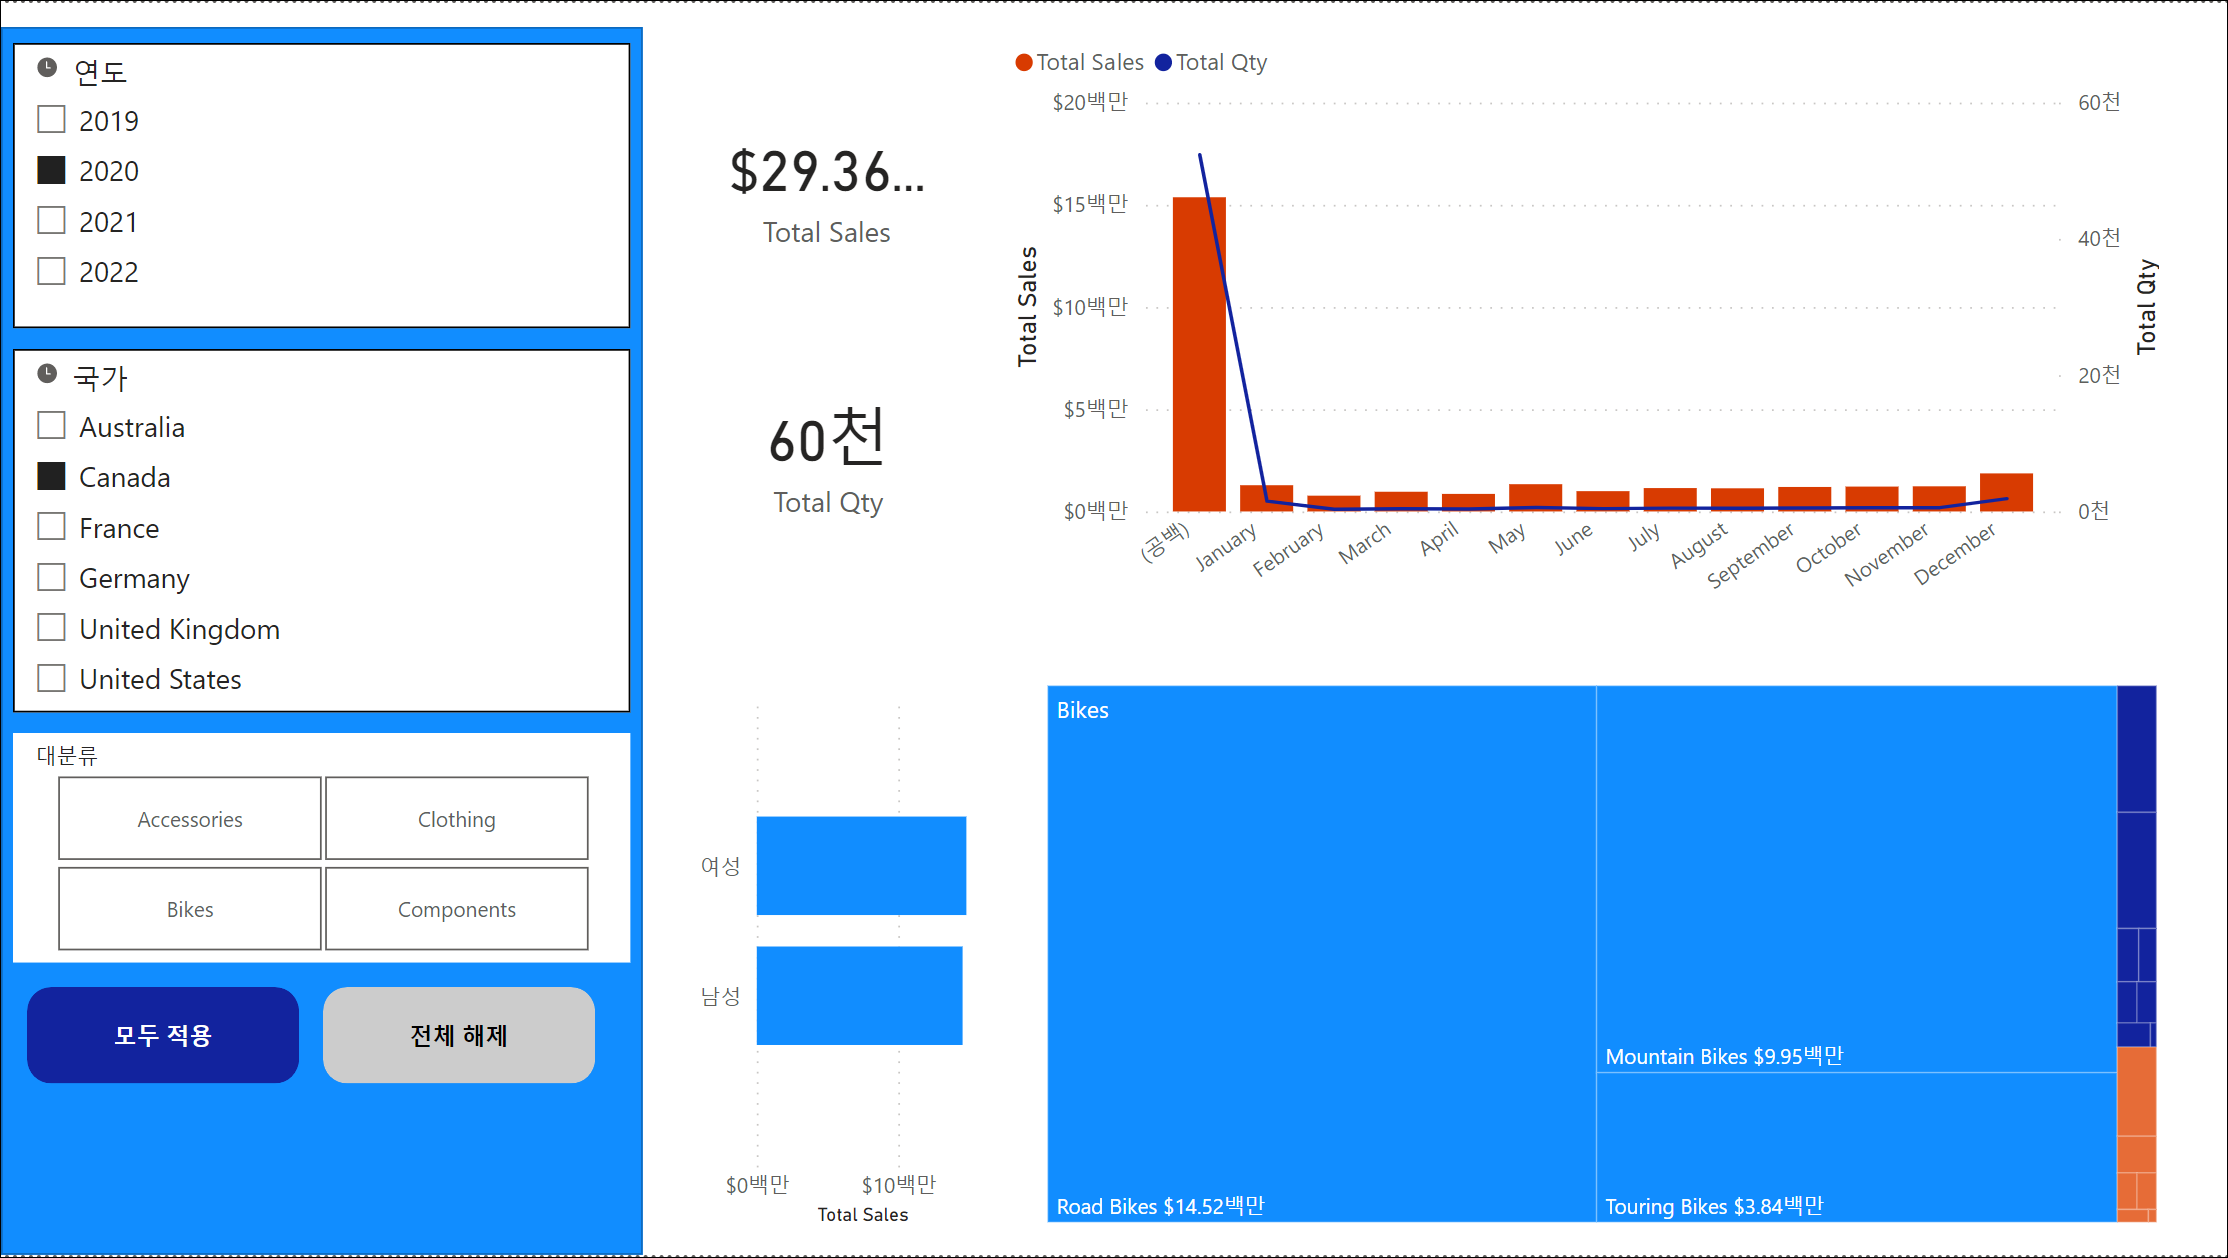This screenshot has width=2228, height=1258.
Task: Click the clock icon beside 국가
Action: 47,374
